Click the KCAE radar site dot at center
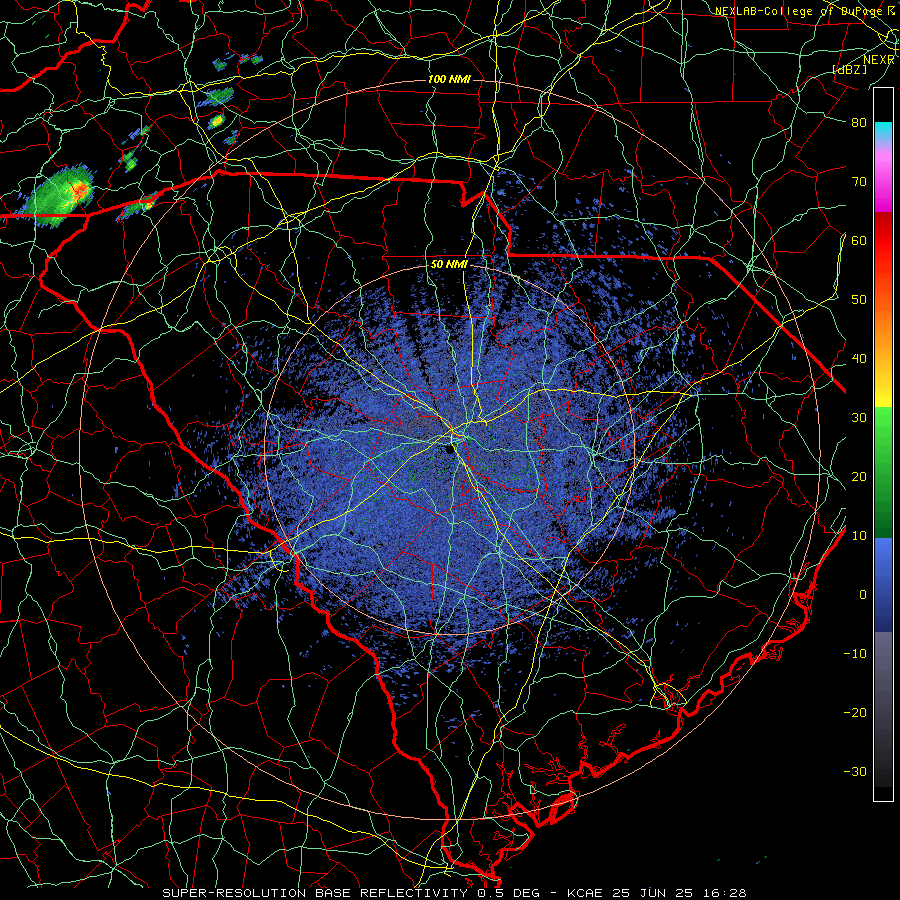900x900 pixels. pos(449,449)
